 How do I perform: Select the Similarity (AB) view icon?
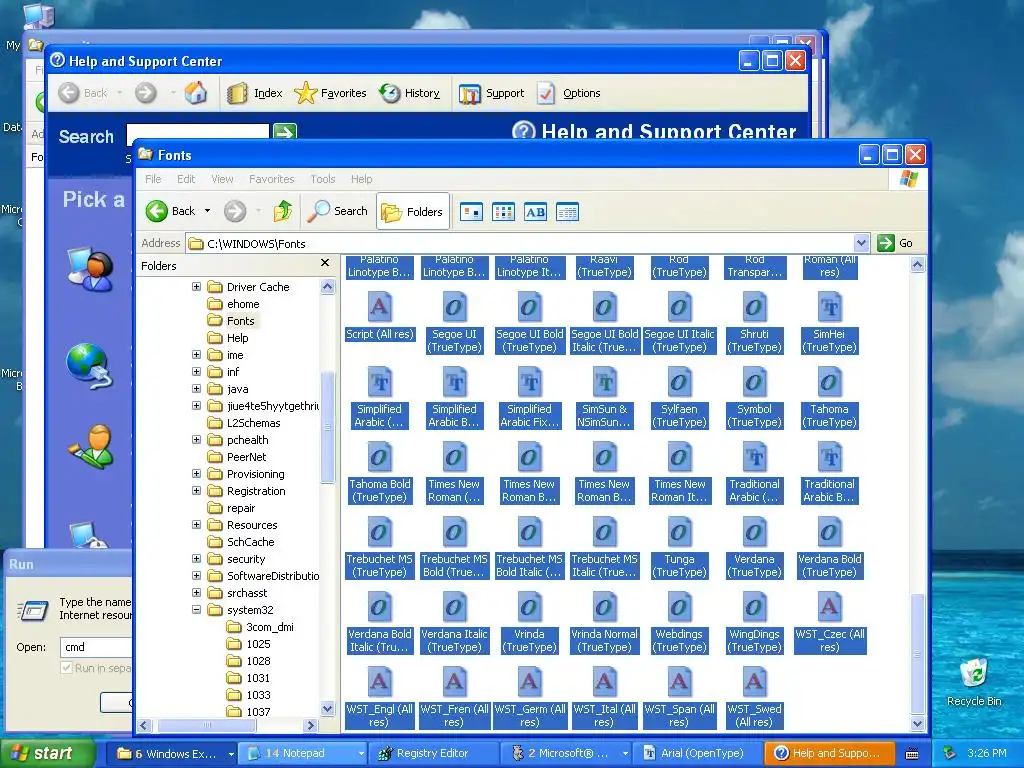536,212
